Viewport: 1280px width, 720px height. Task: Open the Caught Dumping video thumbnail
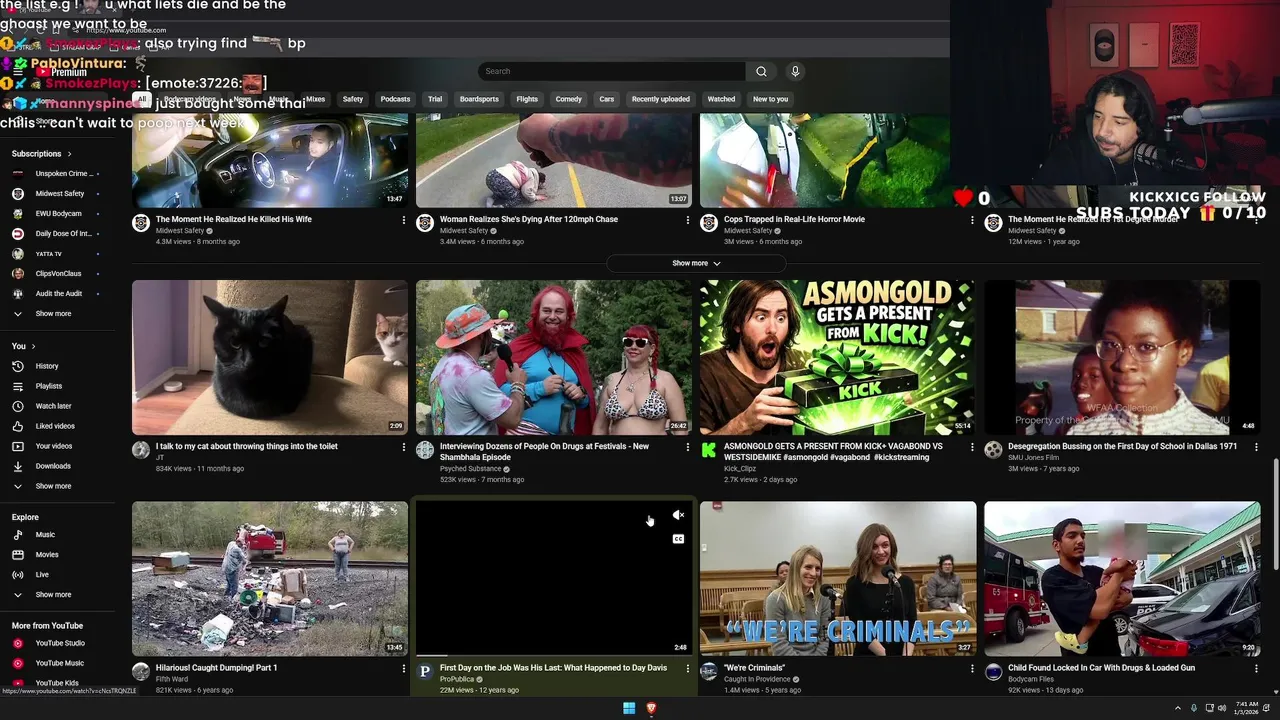tap(270, 579)
